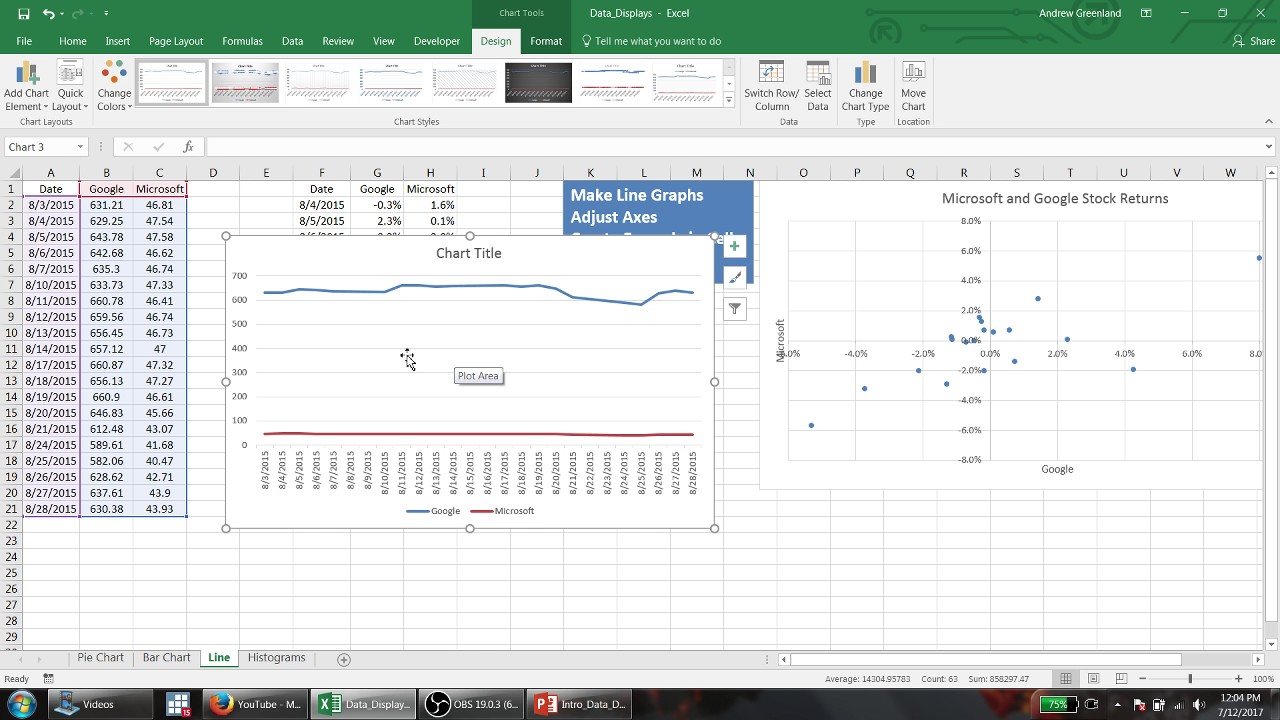Open Videos folder in taskbar
The image size is (1280, 720).
tap(98, 704)
